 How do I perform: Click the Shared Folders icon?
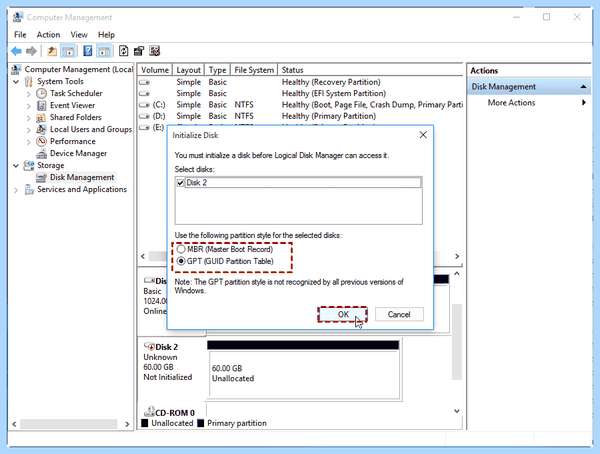click(x=41, y=118)
